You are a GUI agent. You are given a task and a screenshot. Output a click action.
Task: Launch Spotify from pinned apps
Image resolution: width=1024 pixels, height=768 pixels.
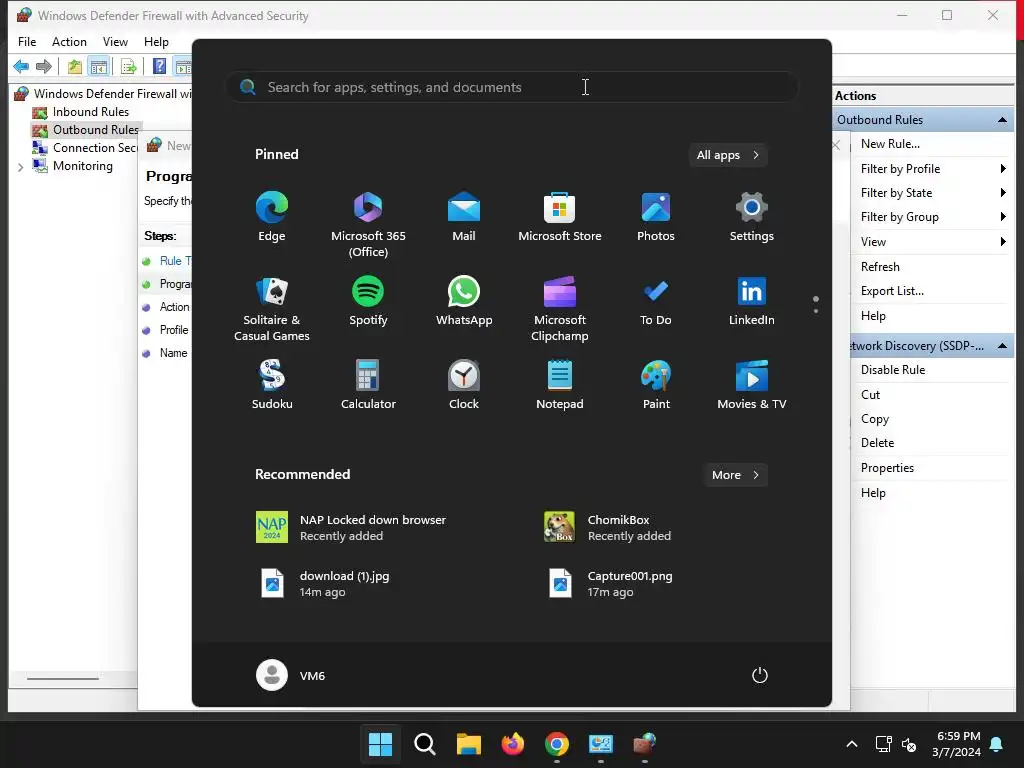pyautogui.click(x=368, y=301)
